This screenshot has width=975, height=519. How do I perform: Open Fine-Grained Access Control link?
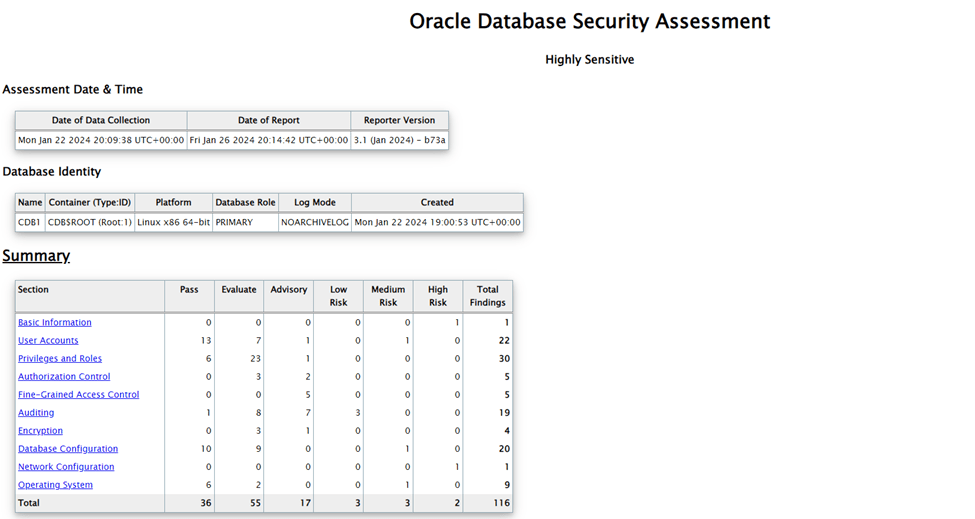[x=78, y=394]
